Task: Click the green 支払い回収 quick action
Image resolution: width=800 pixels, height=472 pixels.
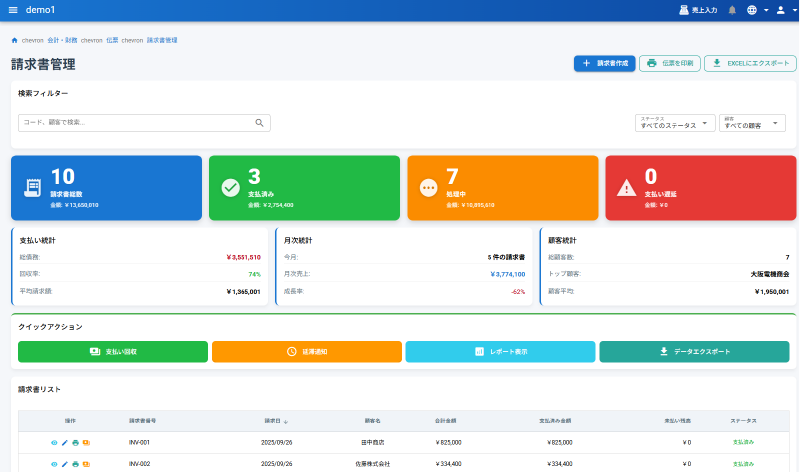Action: point(113,352)
